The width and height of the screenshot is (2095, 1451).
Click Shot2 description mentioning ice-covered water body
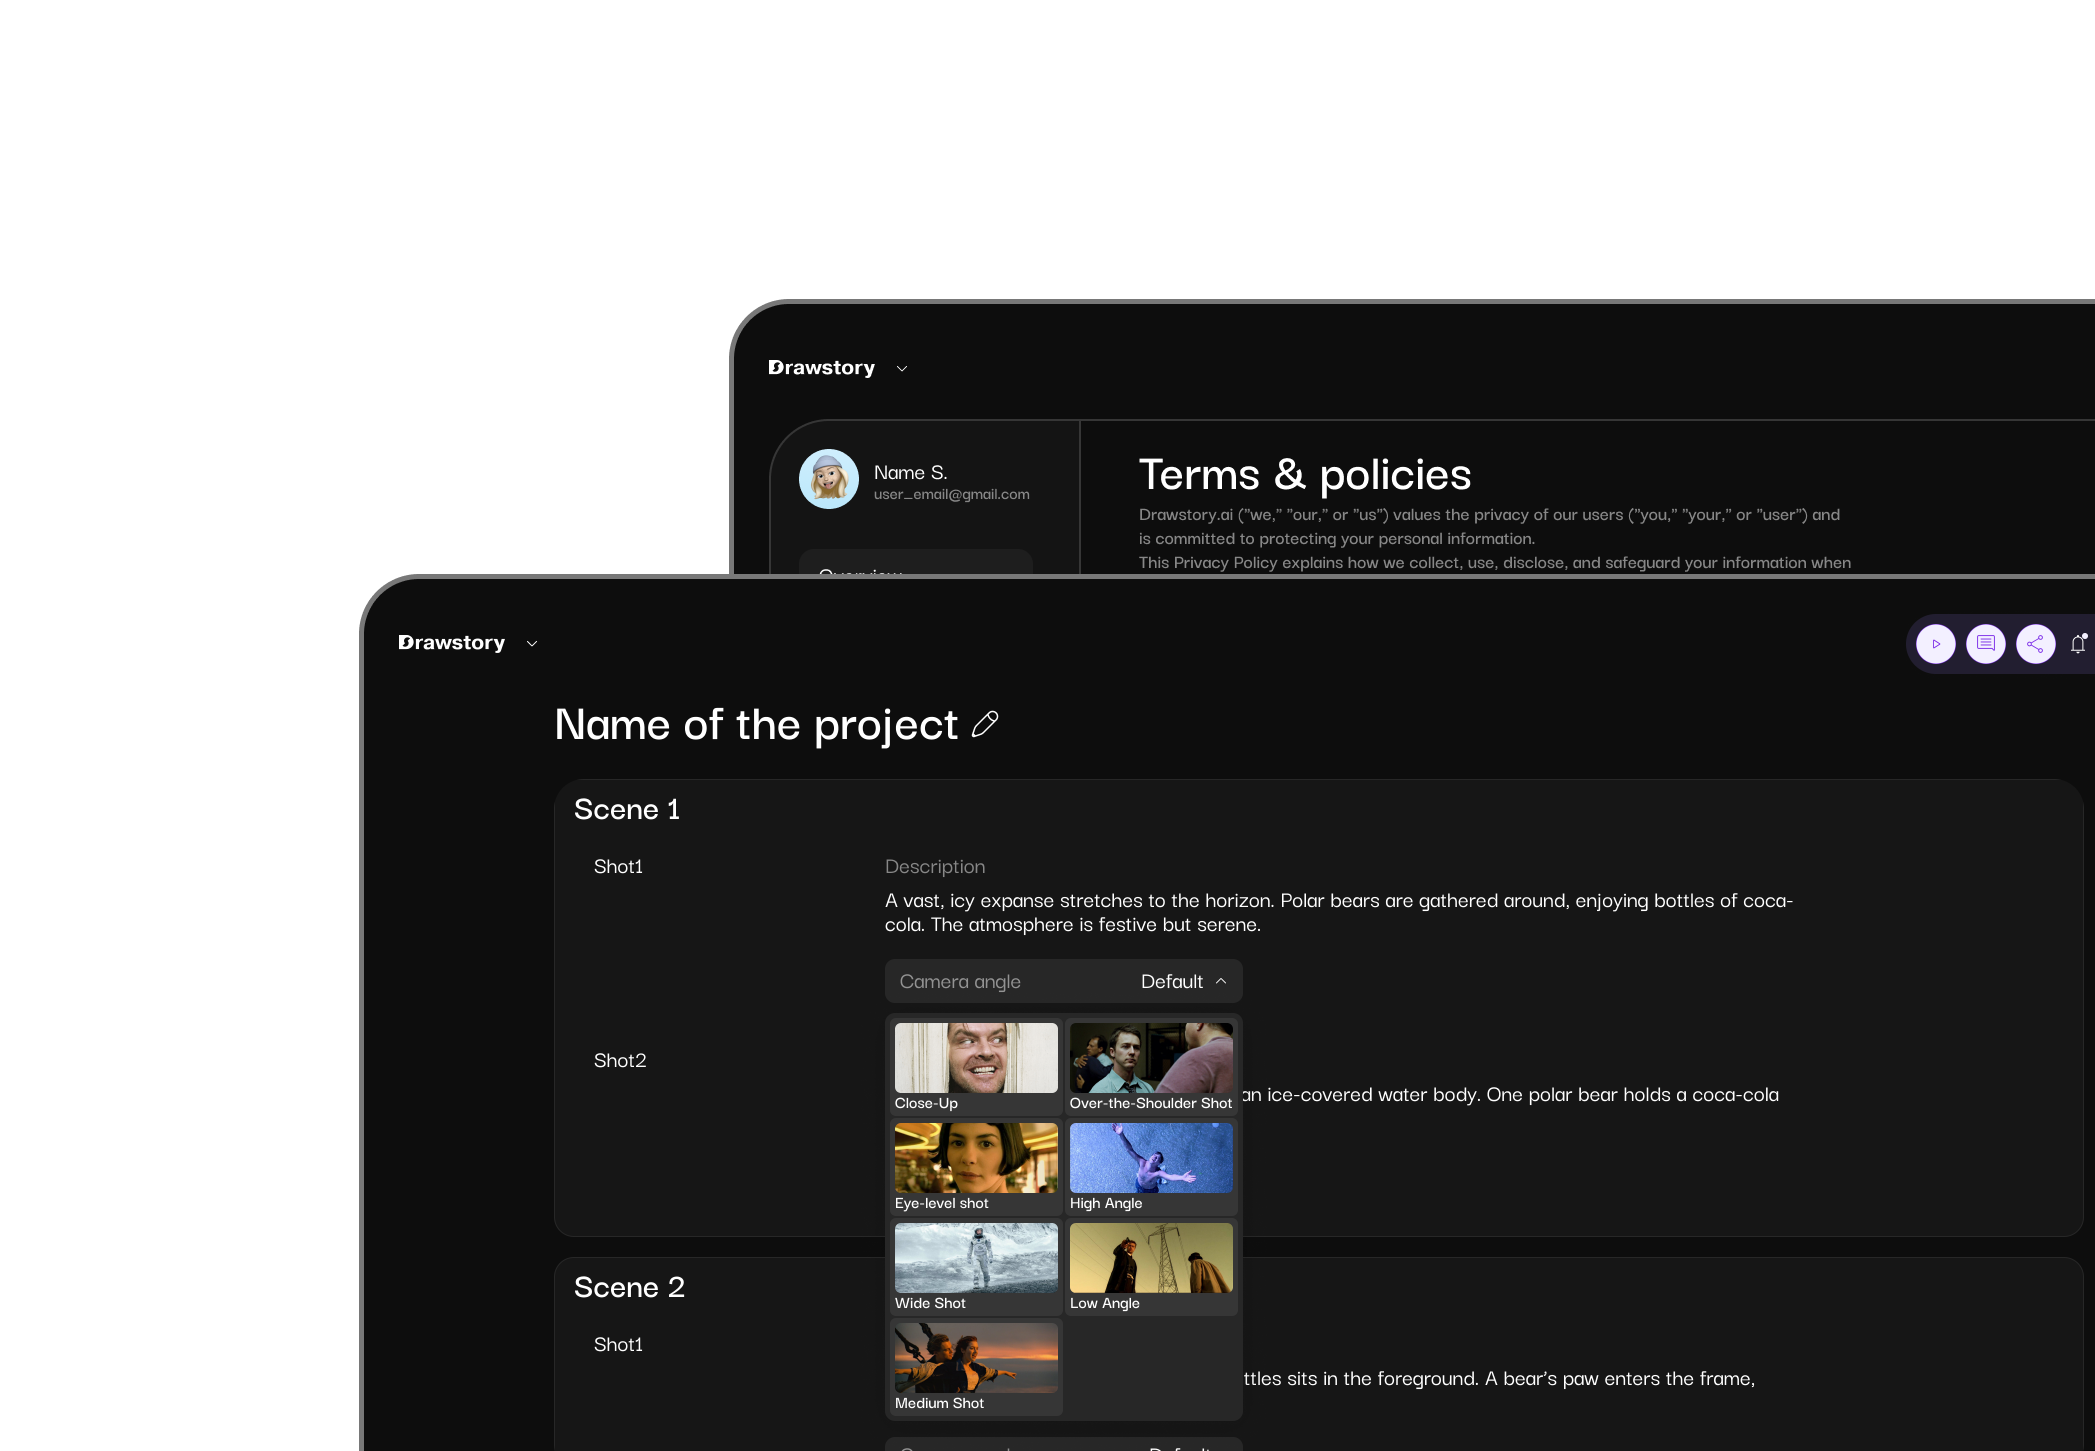click(1510, 1095)
